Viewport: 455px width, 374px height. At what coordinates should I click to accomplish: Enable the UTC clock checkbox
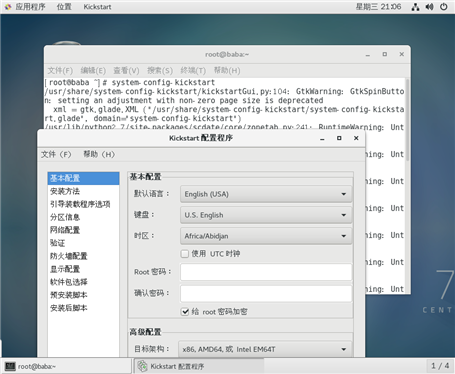click(185, 254)
